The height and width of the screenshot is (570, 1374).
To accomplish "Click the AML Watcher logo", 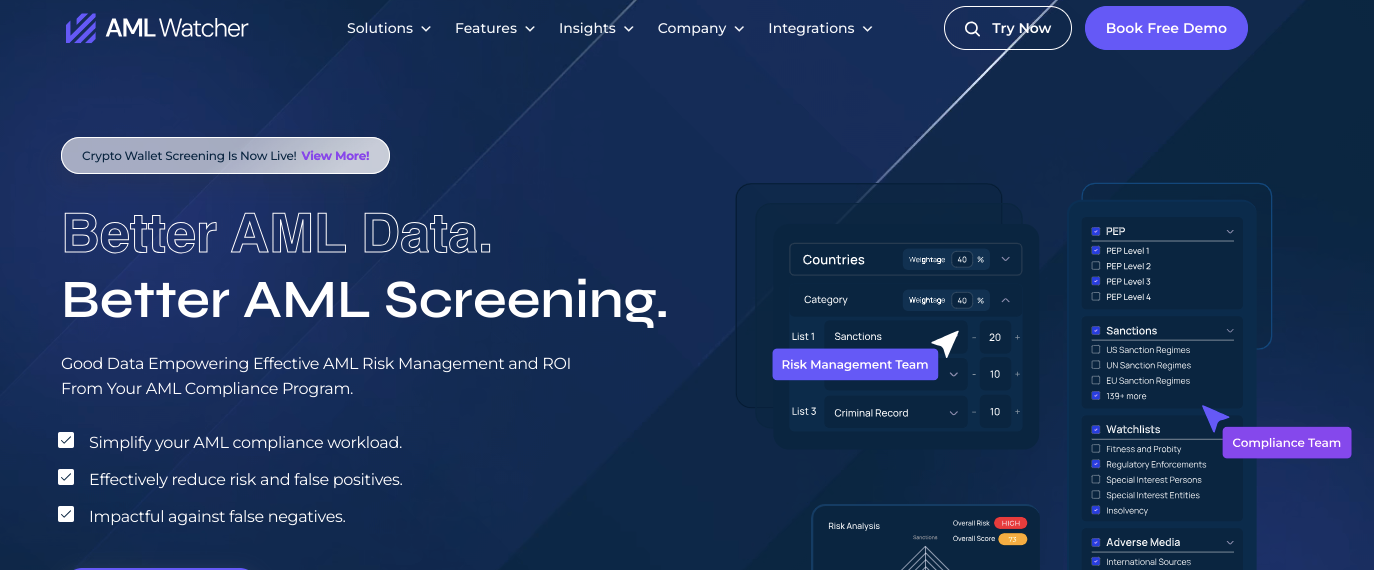I will point(157,28).
